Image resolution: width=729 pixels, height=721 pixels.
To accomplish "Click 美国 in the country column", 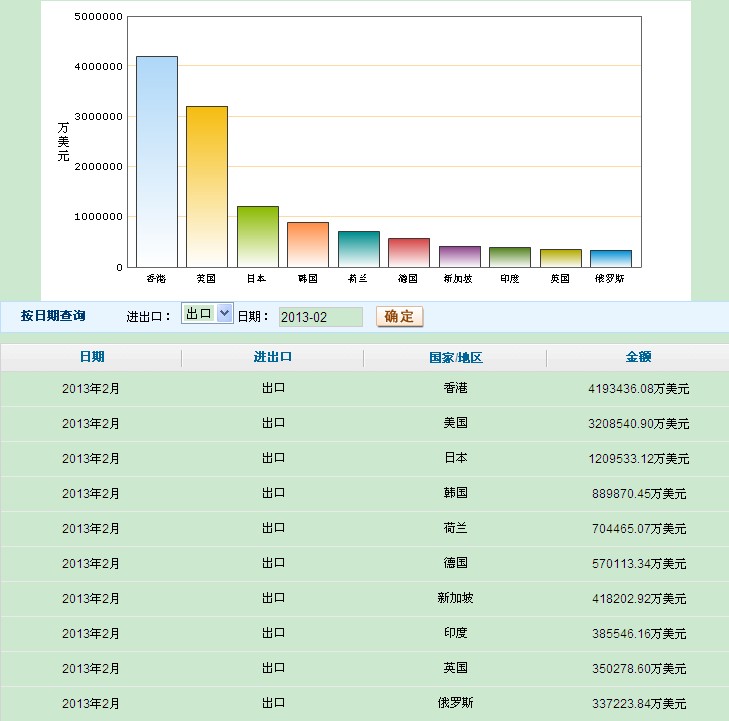I will tap(455, 423).
